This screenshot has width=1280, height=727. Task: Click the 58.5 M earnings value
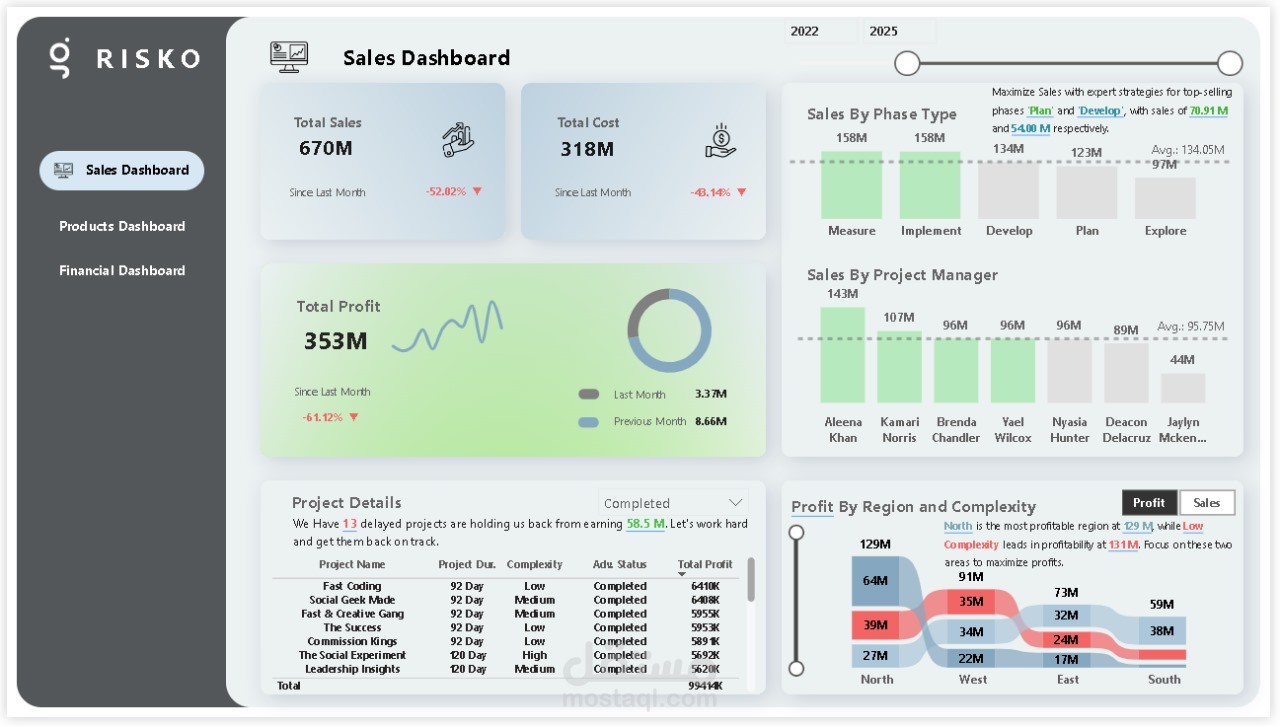646,524
